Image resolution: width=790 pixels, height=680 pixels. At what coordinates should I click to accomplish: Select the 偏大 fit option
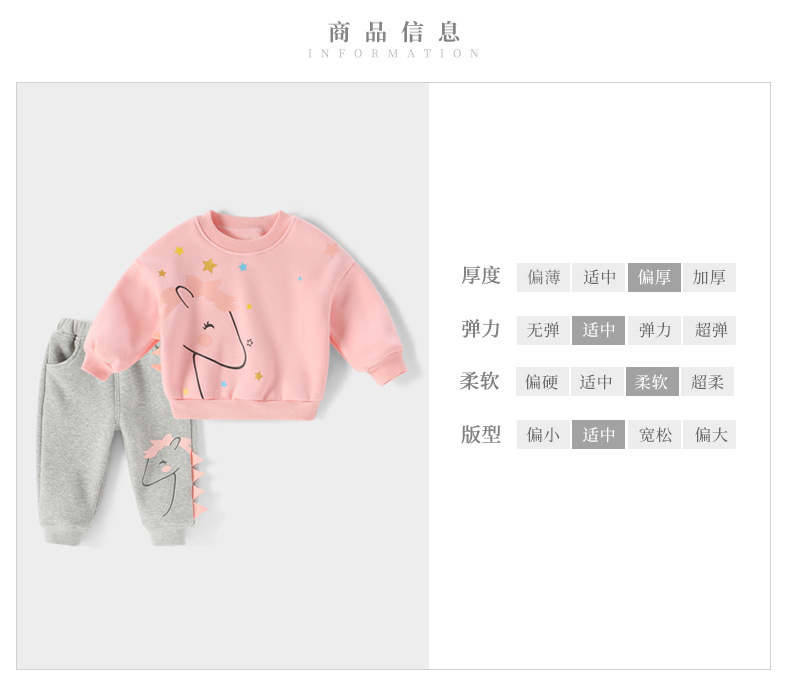click(x=709, y=434)
